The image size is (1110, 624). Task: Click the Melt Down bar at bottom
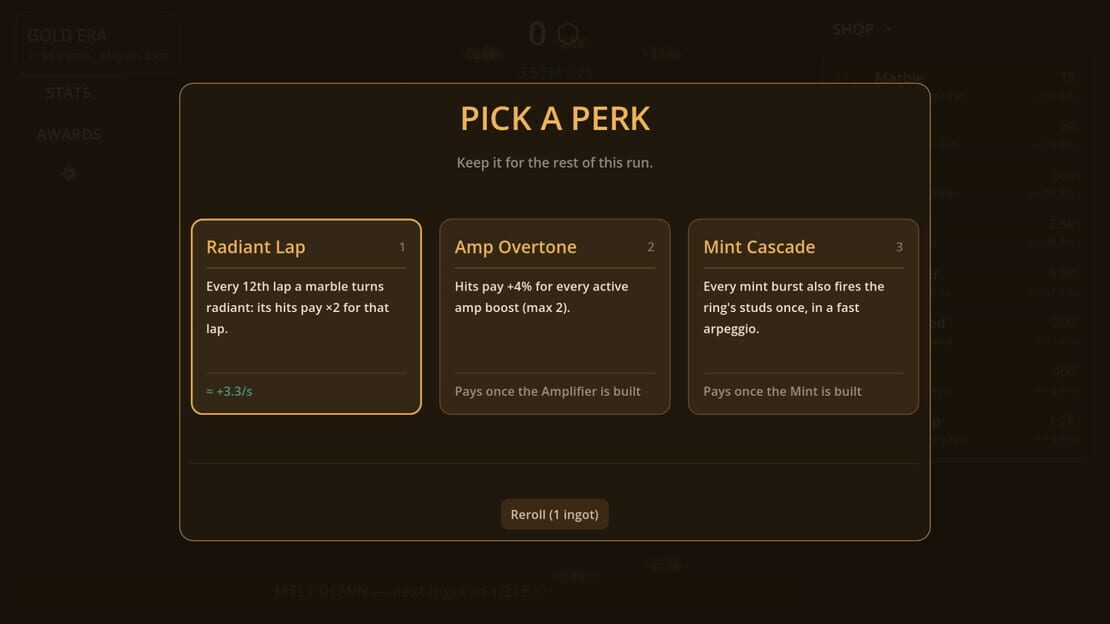click(411, 591)
